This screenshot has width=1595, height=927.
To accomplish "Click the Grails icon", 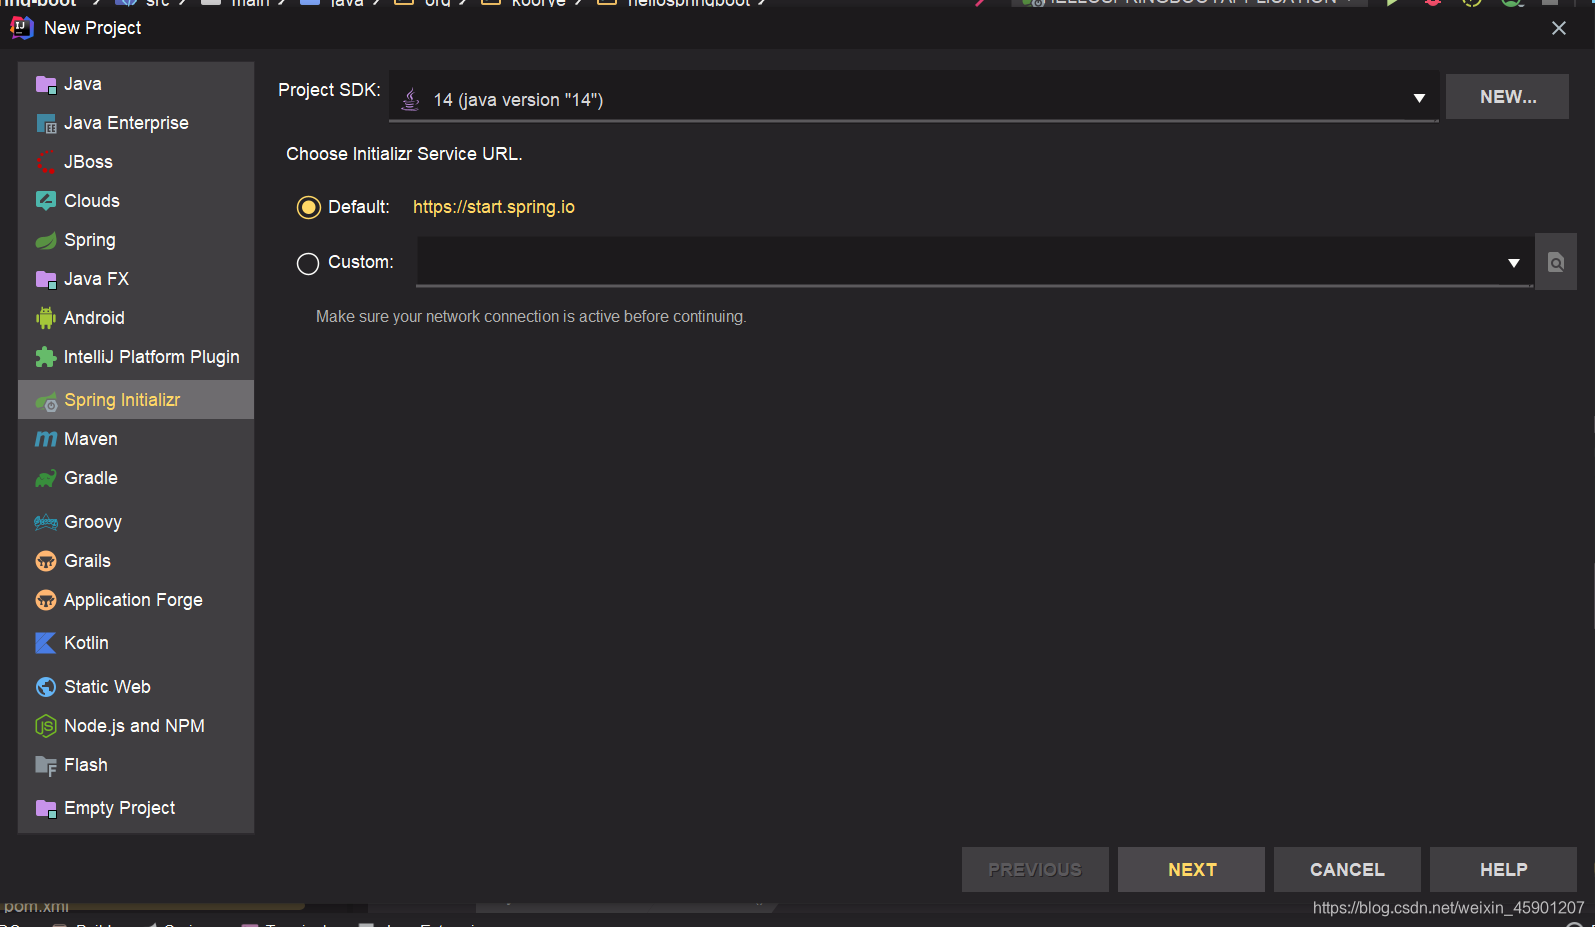I will pyautogui.click(x=46, y=561).
